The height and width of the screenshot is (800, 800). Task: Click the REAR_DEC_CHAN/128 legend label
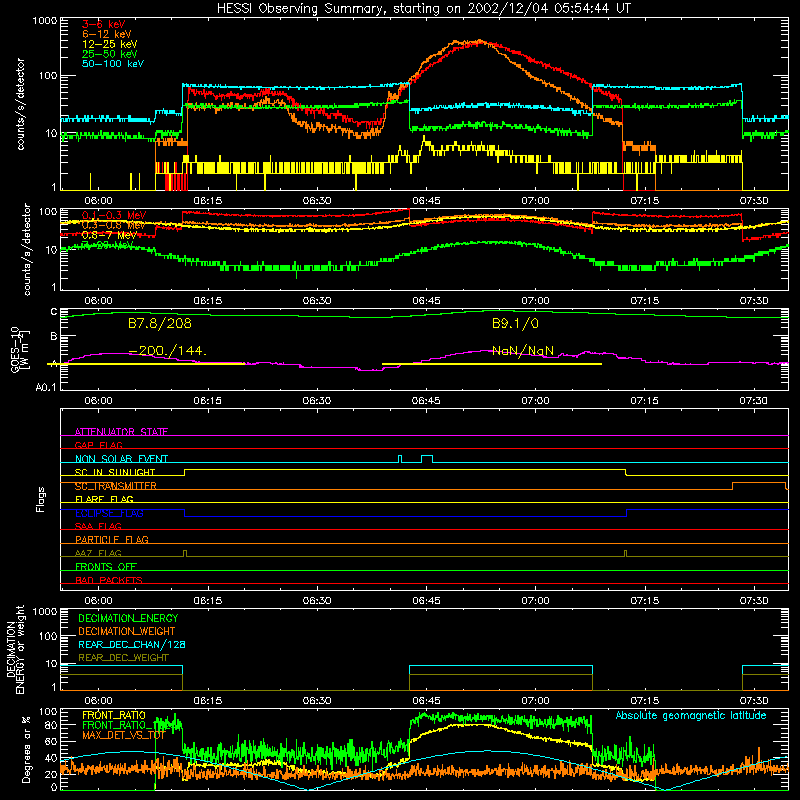132,645
